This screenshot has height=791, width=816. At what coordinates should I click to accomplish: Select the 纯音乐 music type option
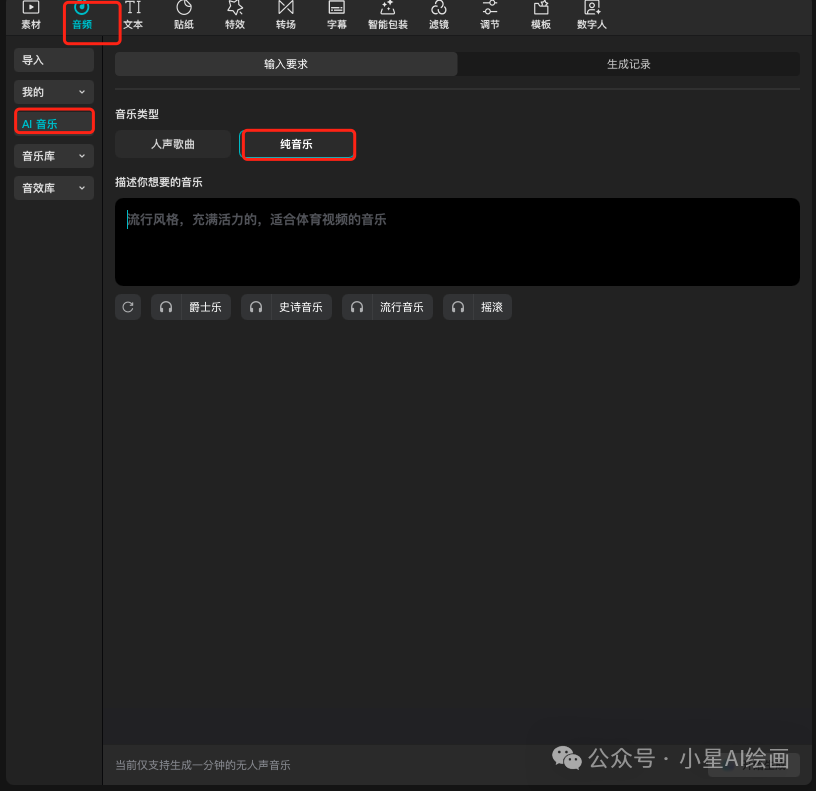tap(298, 144)
